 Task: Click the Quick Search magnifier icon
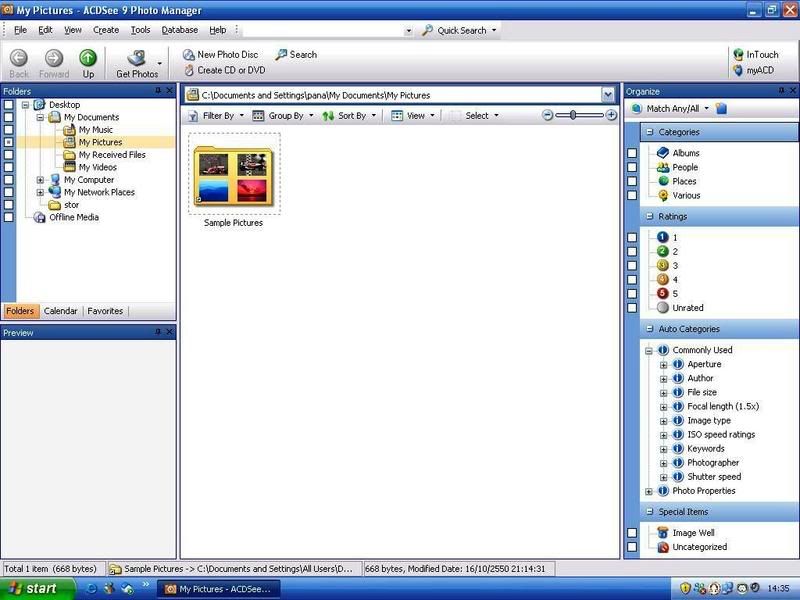427,31
